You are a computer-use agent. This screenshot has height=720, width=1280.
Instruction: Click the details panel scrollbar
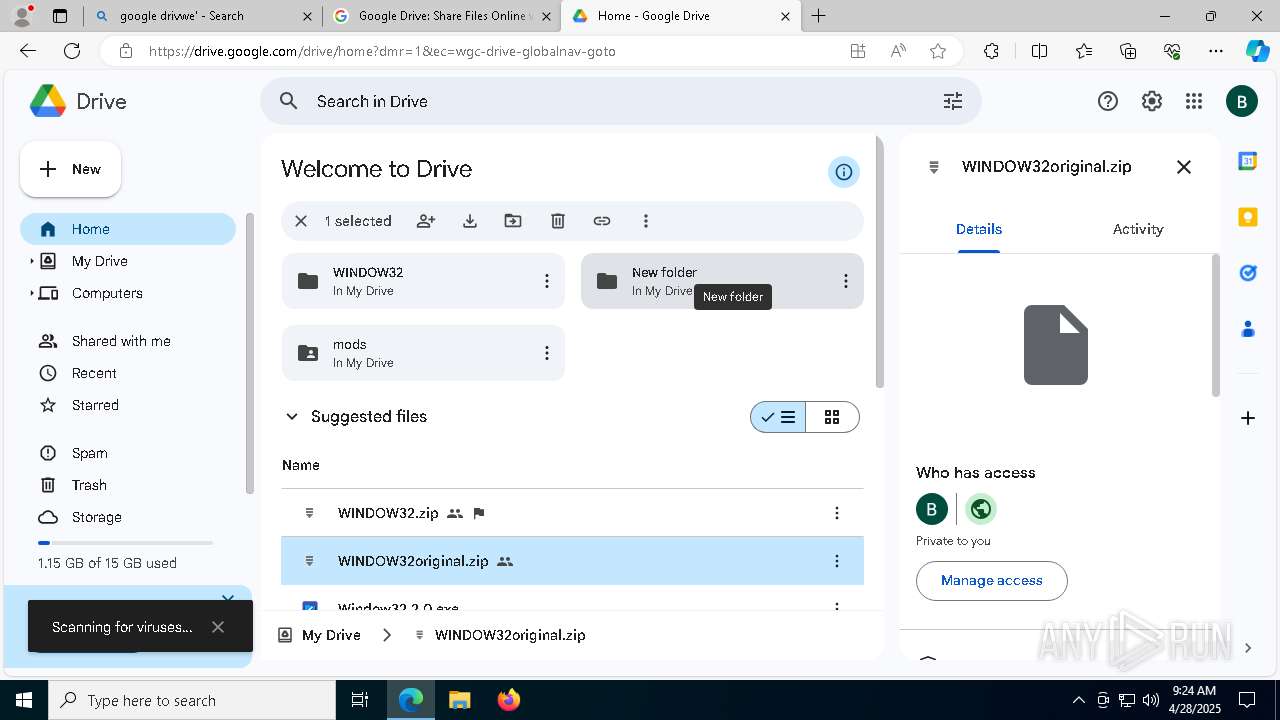point(1216,325)
